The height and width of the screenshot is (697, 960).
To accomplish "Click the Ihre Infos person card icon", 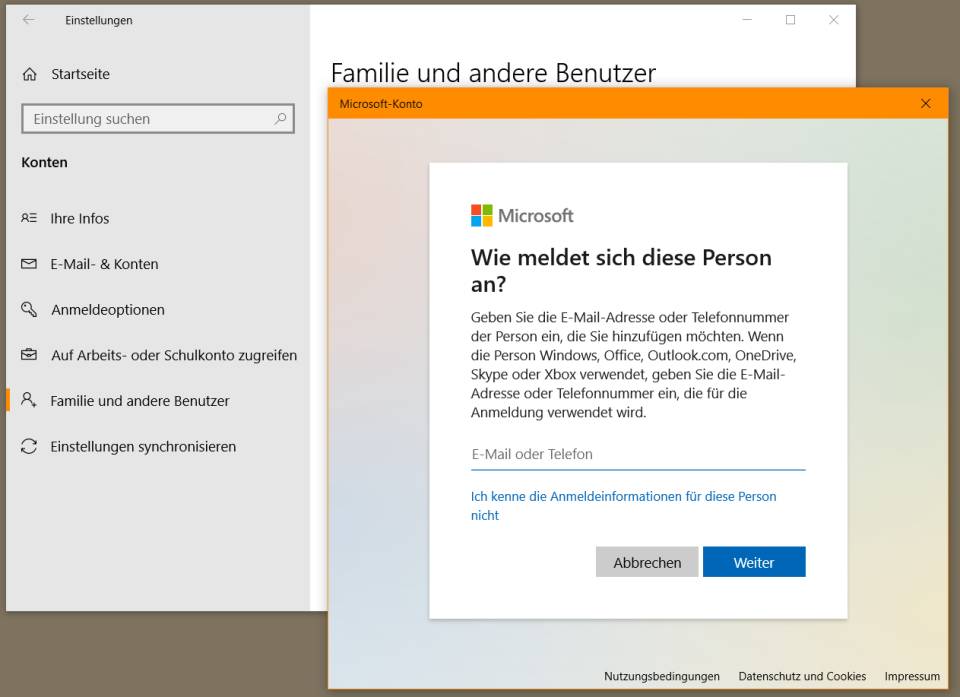I will tap(29, 218).
